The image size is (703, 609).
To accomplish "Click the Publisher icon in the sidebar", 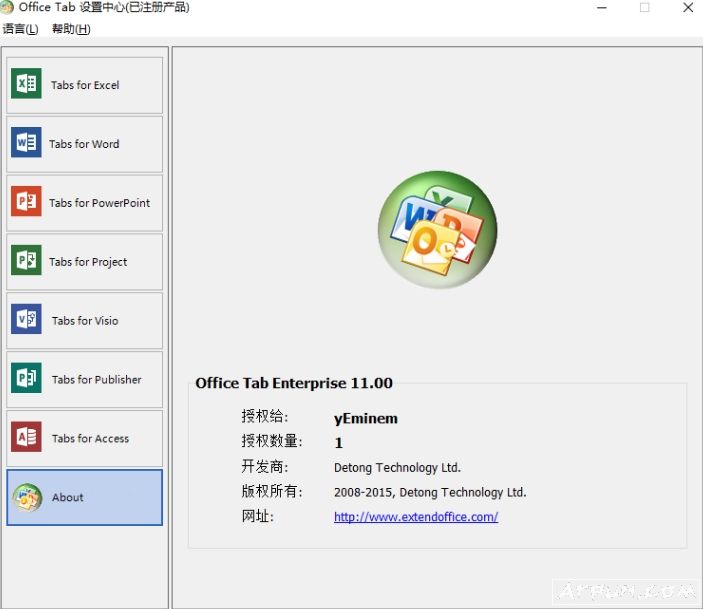I will coord(26,378).
